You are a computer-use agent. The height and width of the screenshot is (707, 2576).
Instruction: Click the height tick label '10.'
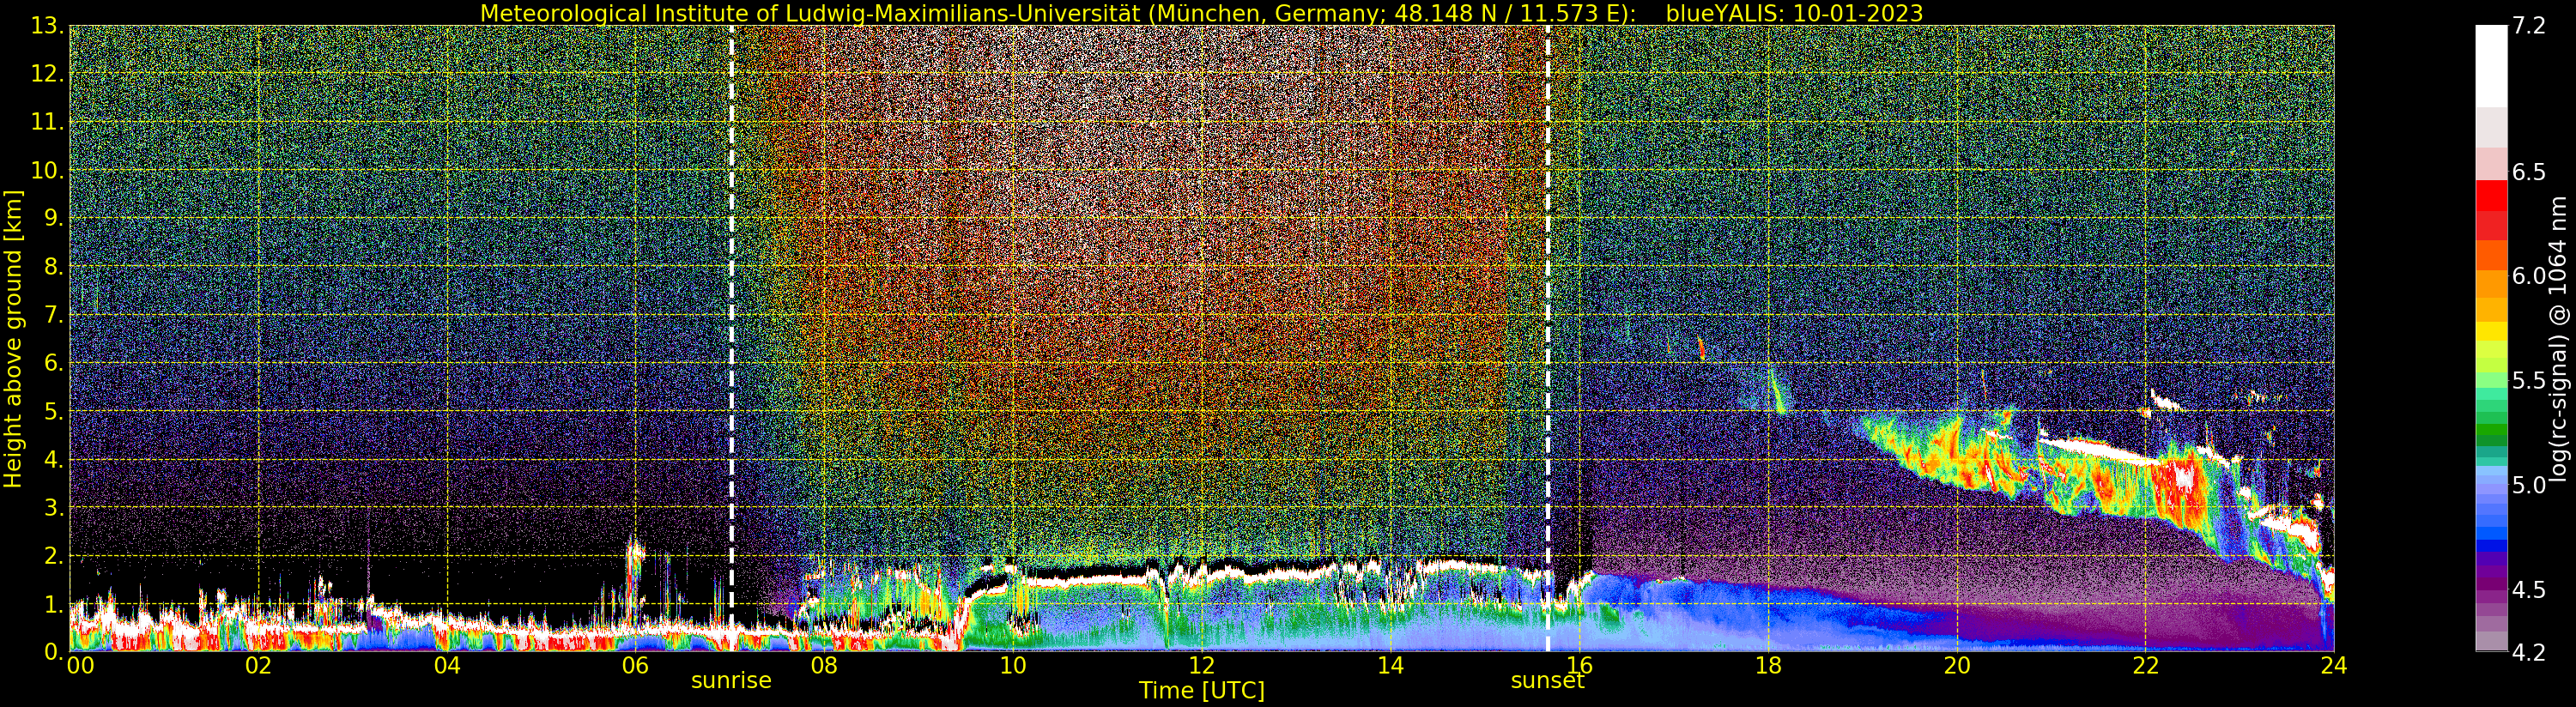click(x=47, y=170)
